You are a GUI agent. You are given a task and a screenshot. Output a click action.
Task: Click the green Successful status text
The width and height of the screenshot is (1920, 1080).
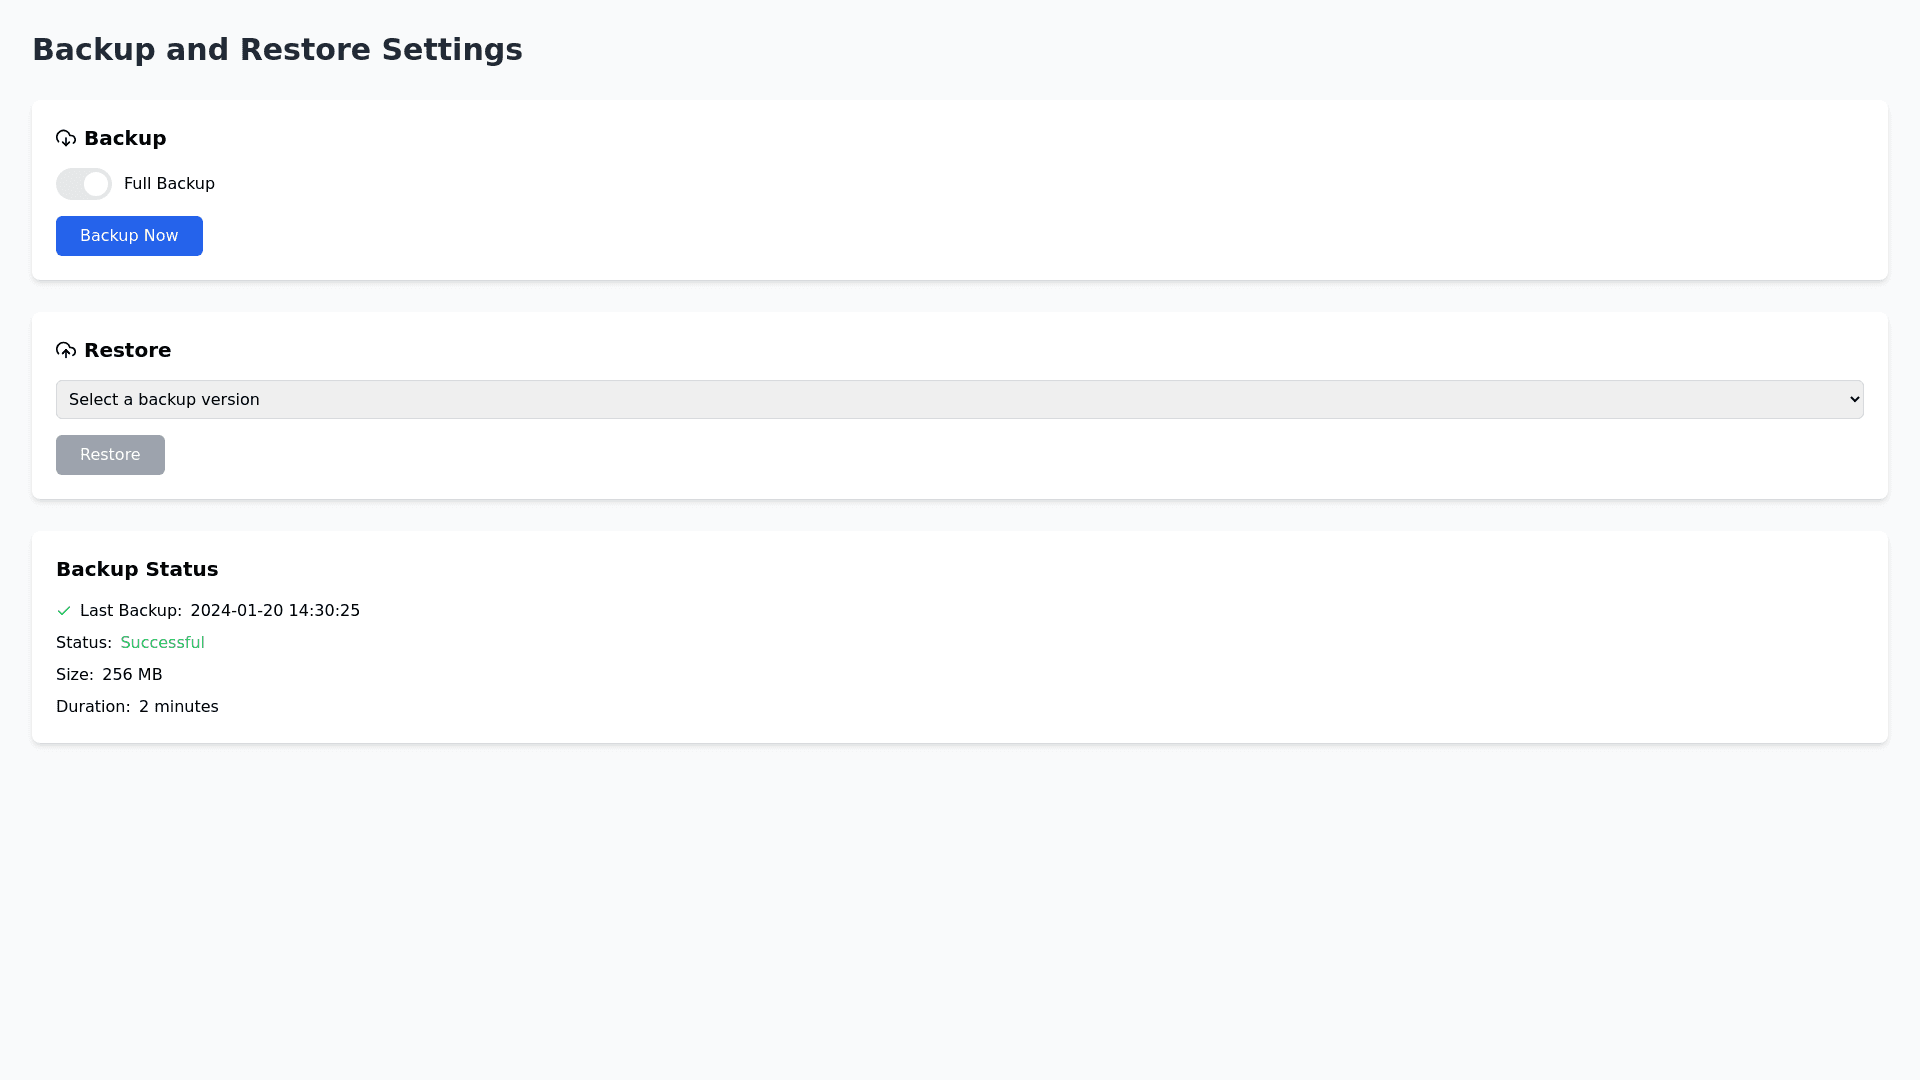pos(162,643)
